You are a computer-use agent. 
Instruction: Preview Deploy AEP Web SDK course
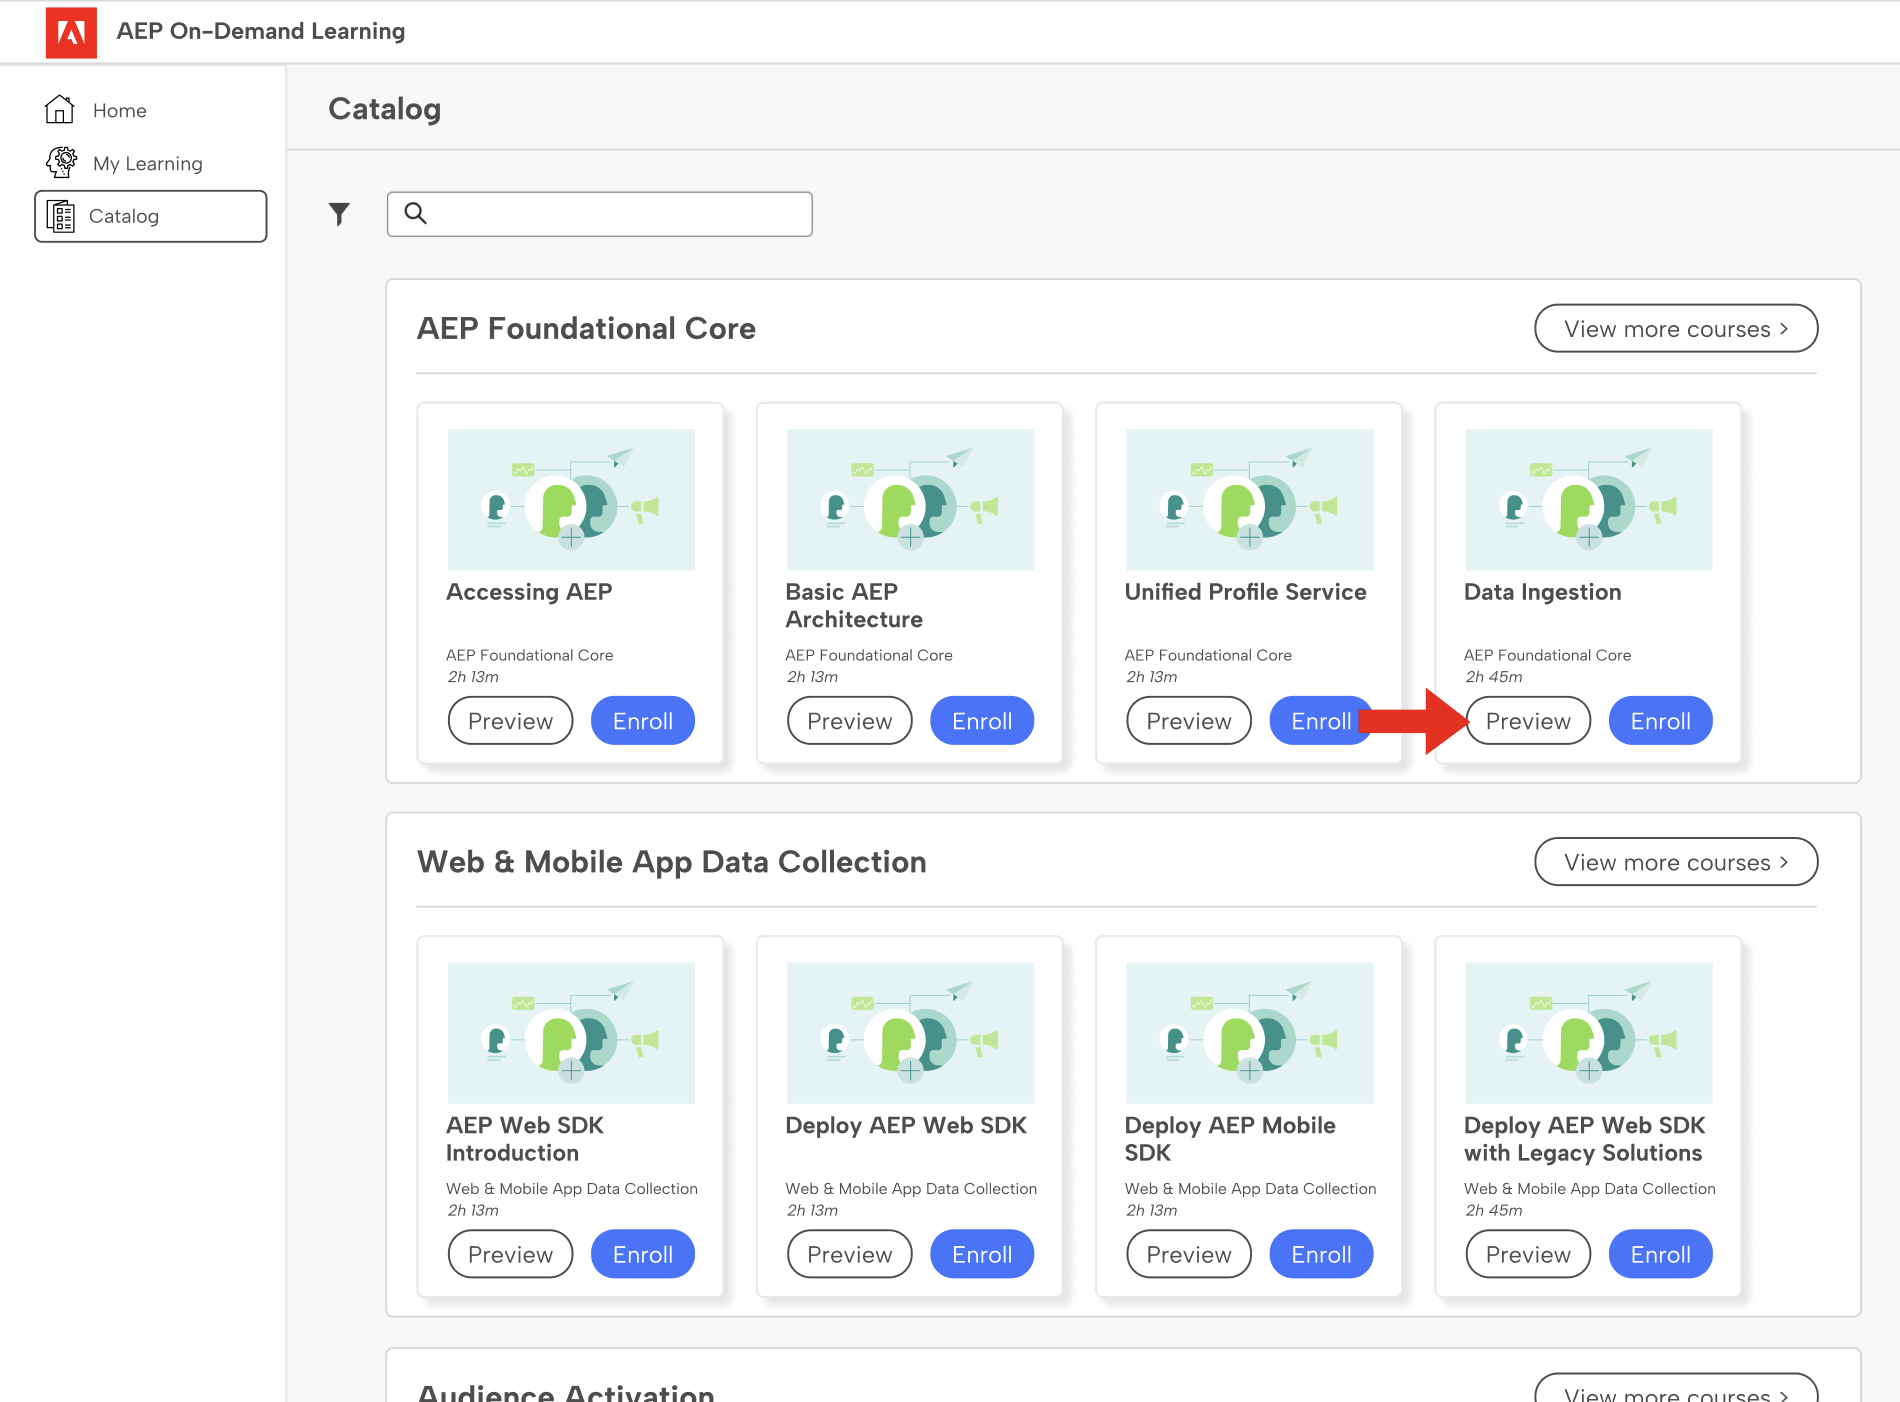pos(850,1254)
